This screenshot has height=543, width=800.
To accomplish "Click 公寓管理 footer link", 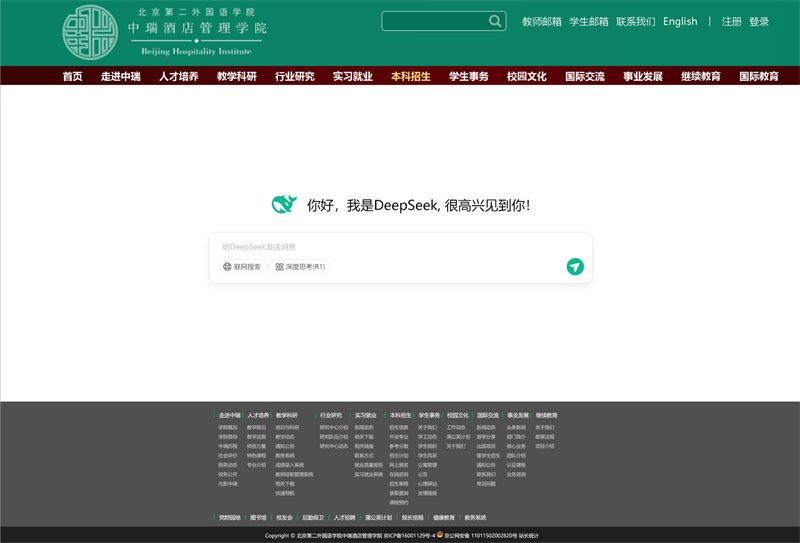I will coord(428,465).
